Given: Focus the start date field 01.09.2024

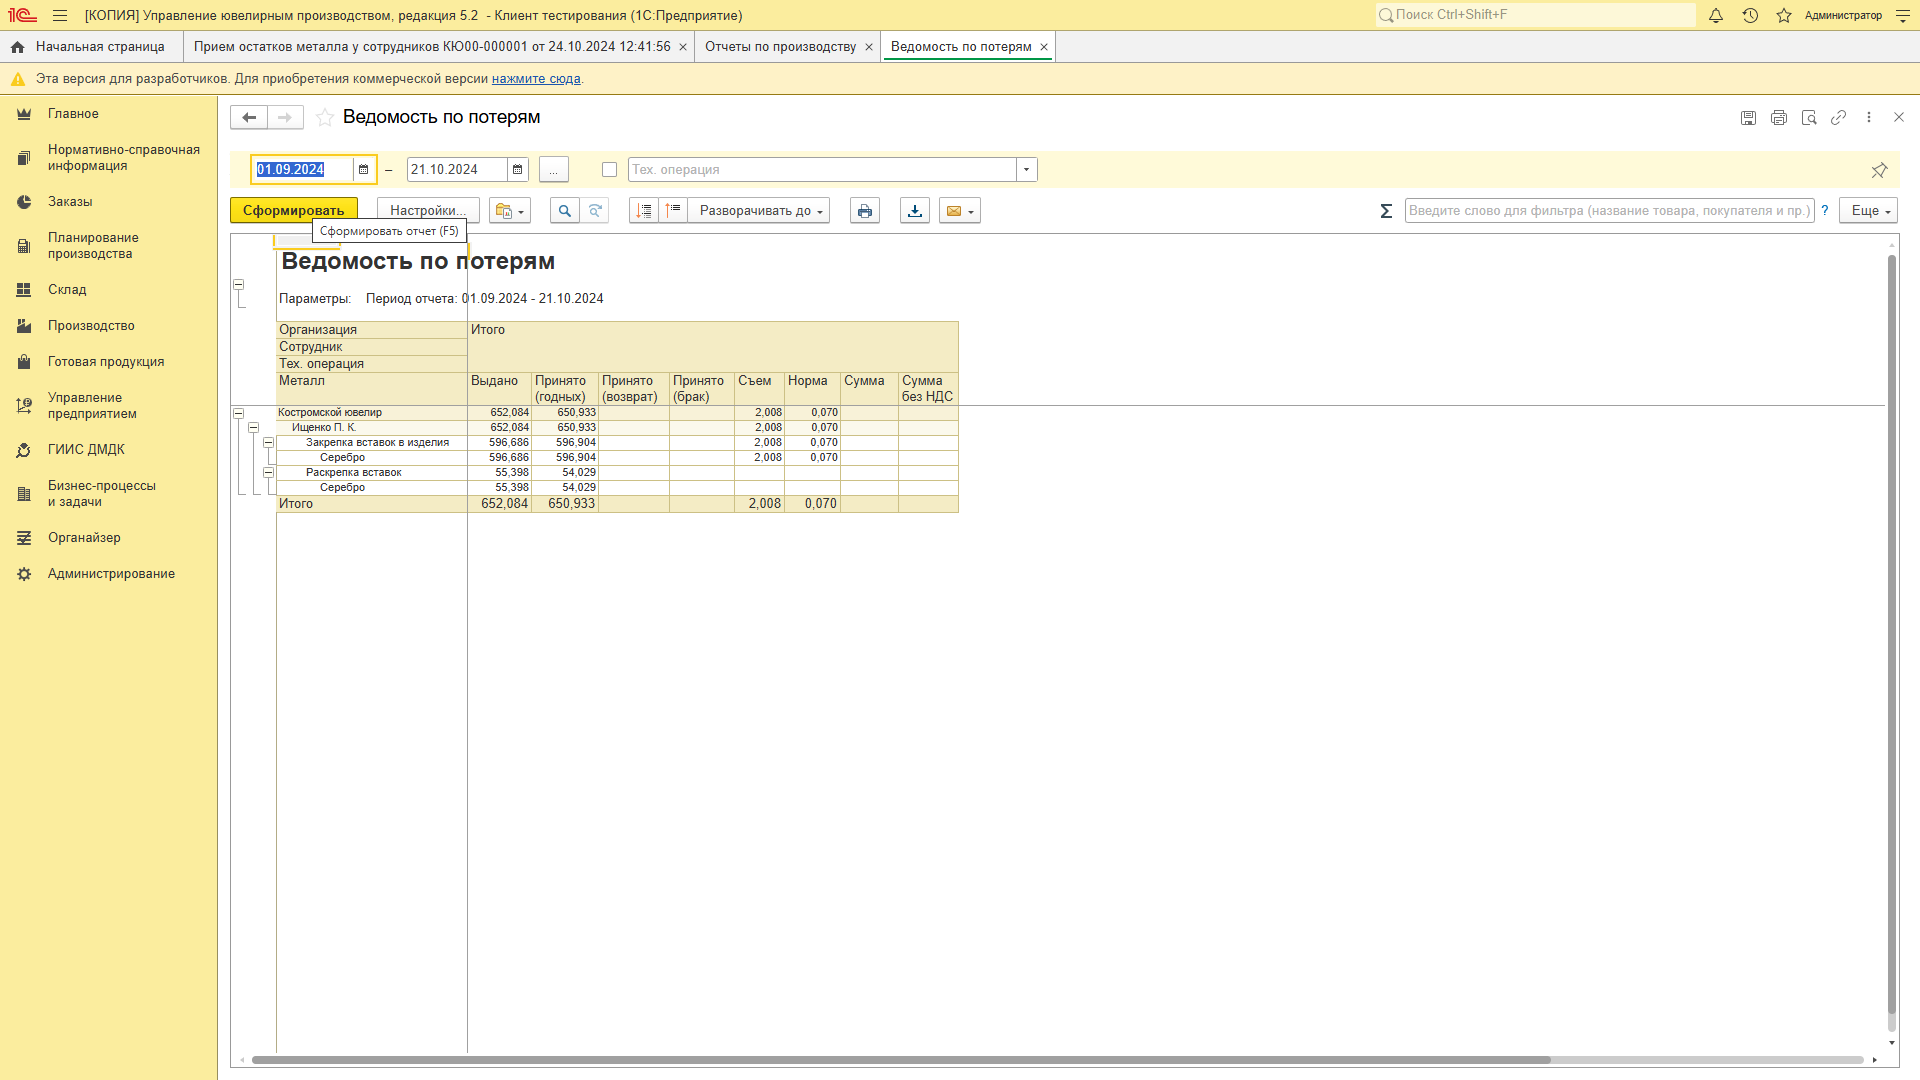Looking at the screenshot, I should (303, 170).
